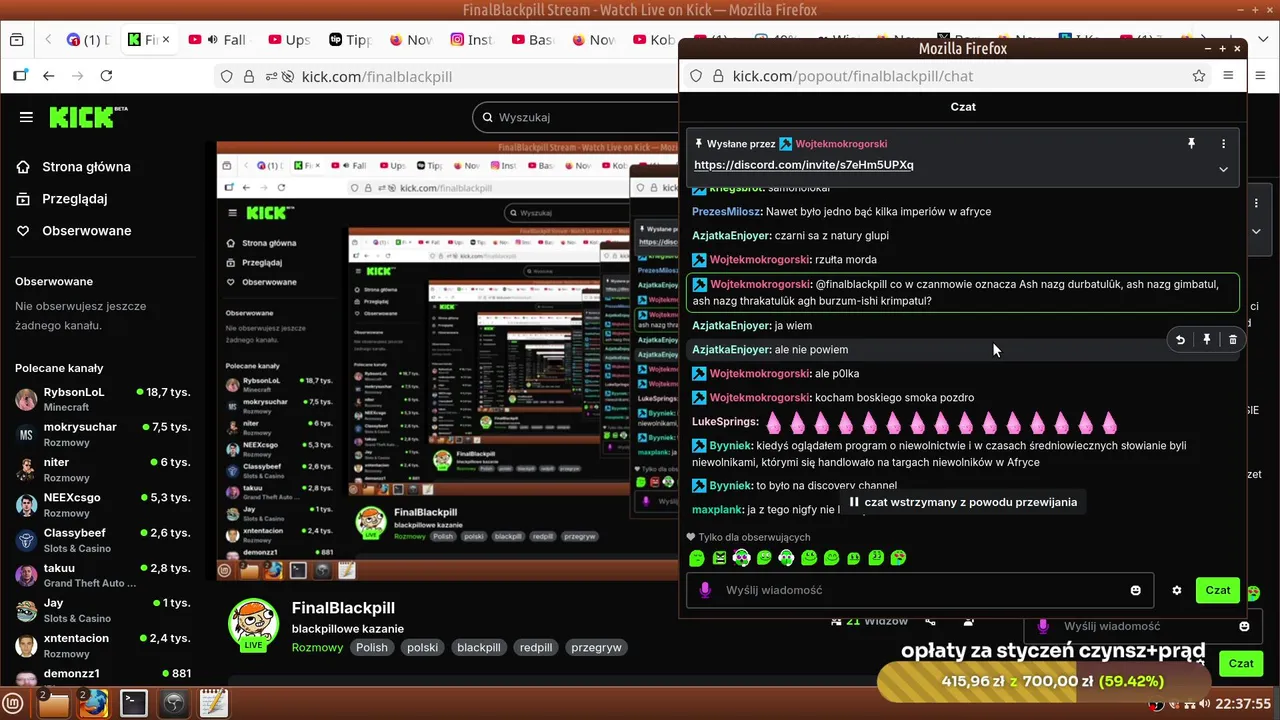
Task: Click share icon below stream
Action: point(931,621)
